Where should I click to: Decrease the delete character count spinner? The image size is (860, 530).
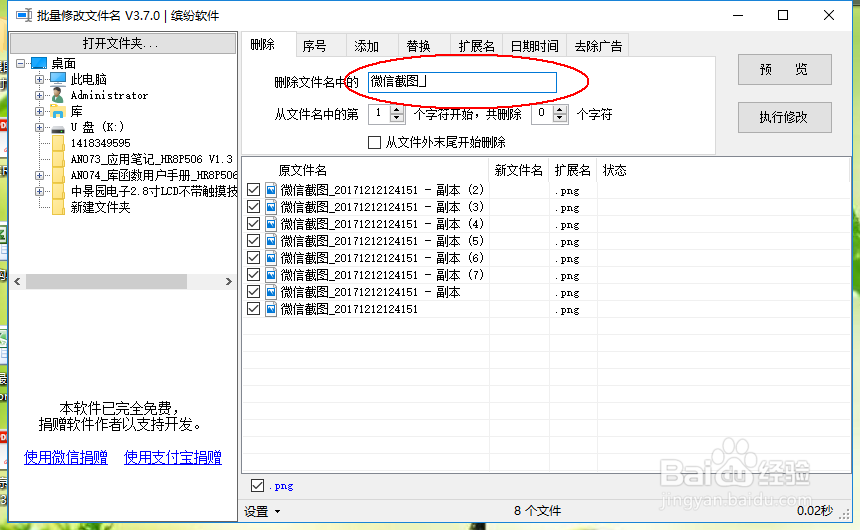[560, 119]
